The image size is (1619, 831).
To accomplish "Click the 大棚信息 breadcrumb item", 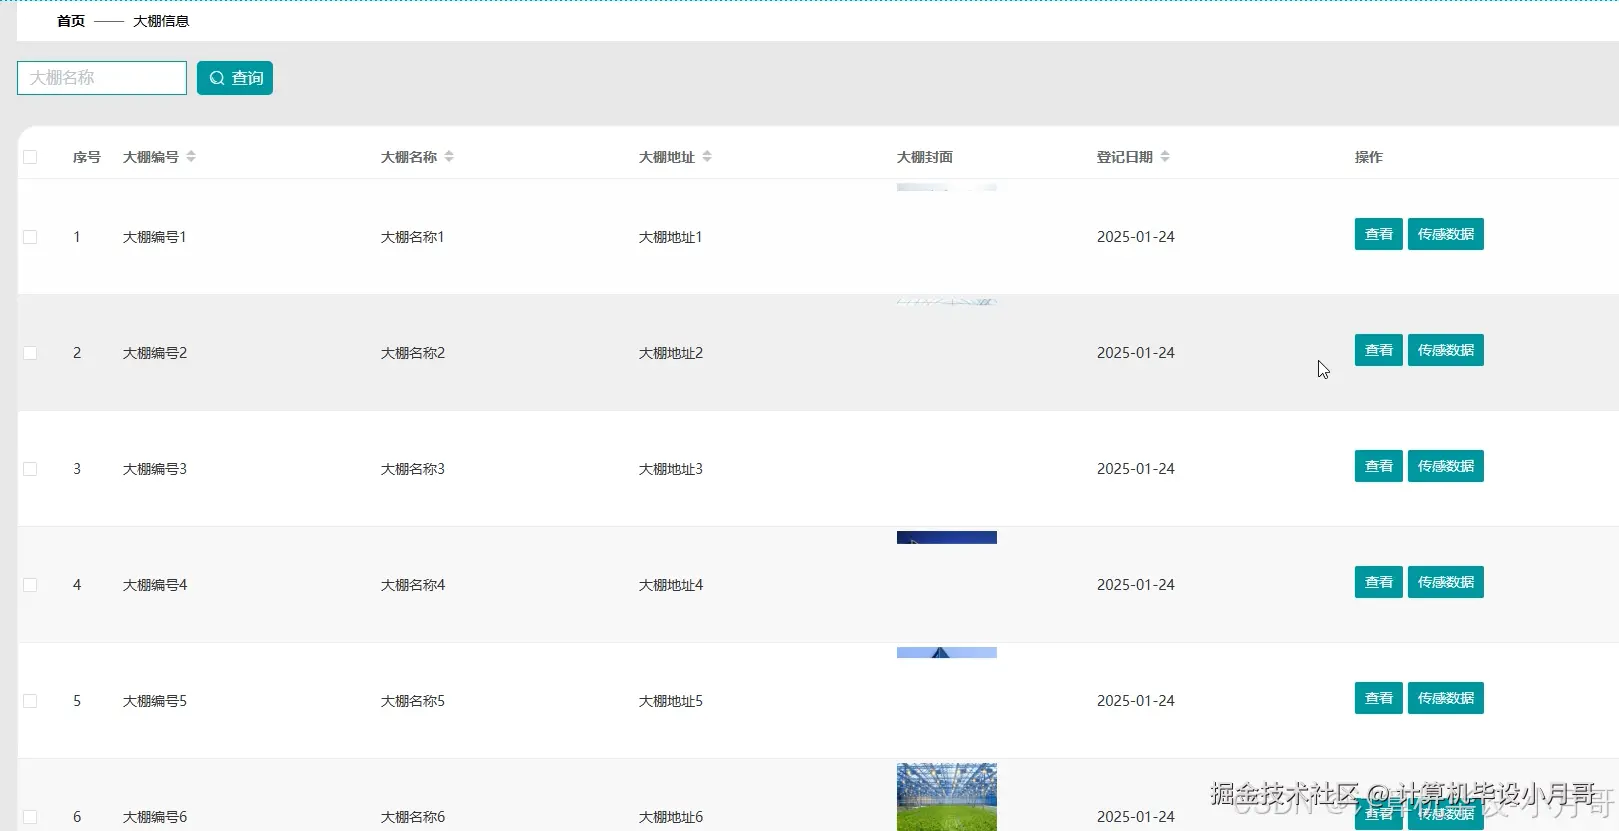I will coord(161,21).
